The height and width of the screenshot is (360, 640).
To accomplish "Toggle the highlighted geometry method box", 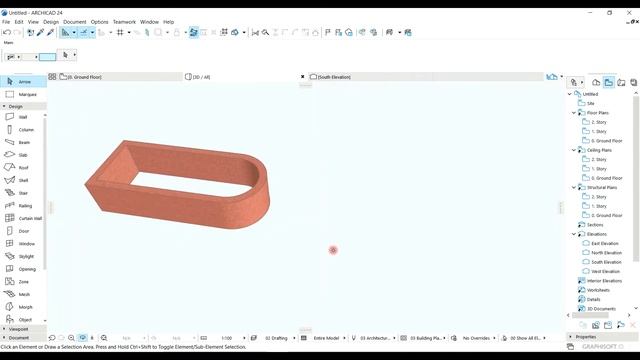I will (x=47, y=57).
